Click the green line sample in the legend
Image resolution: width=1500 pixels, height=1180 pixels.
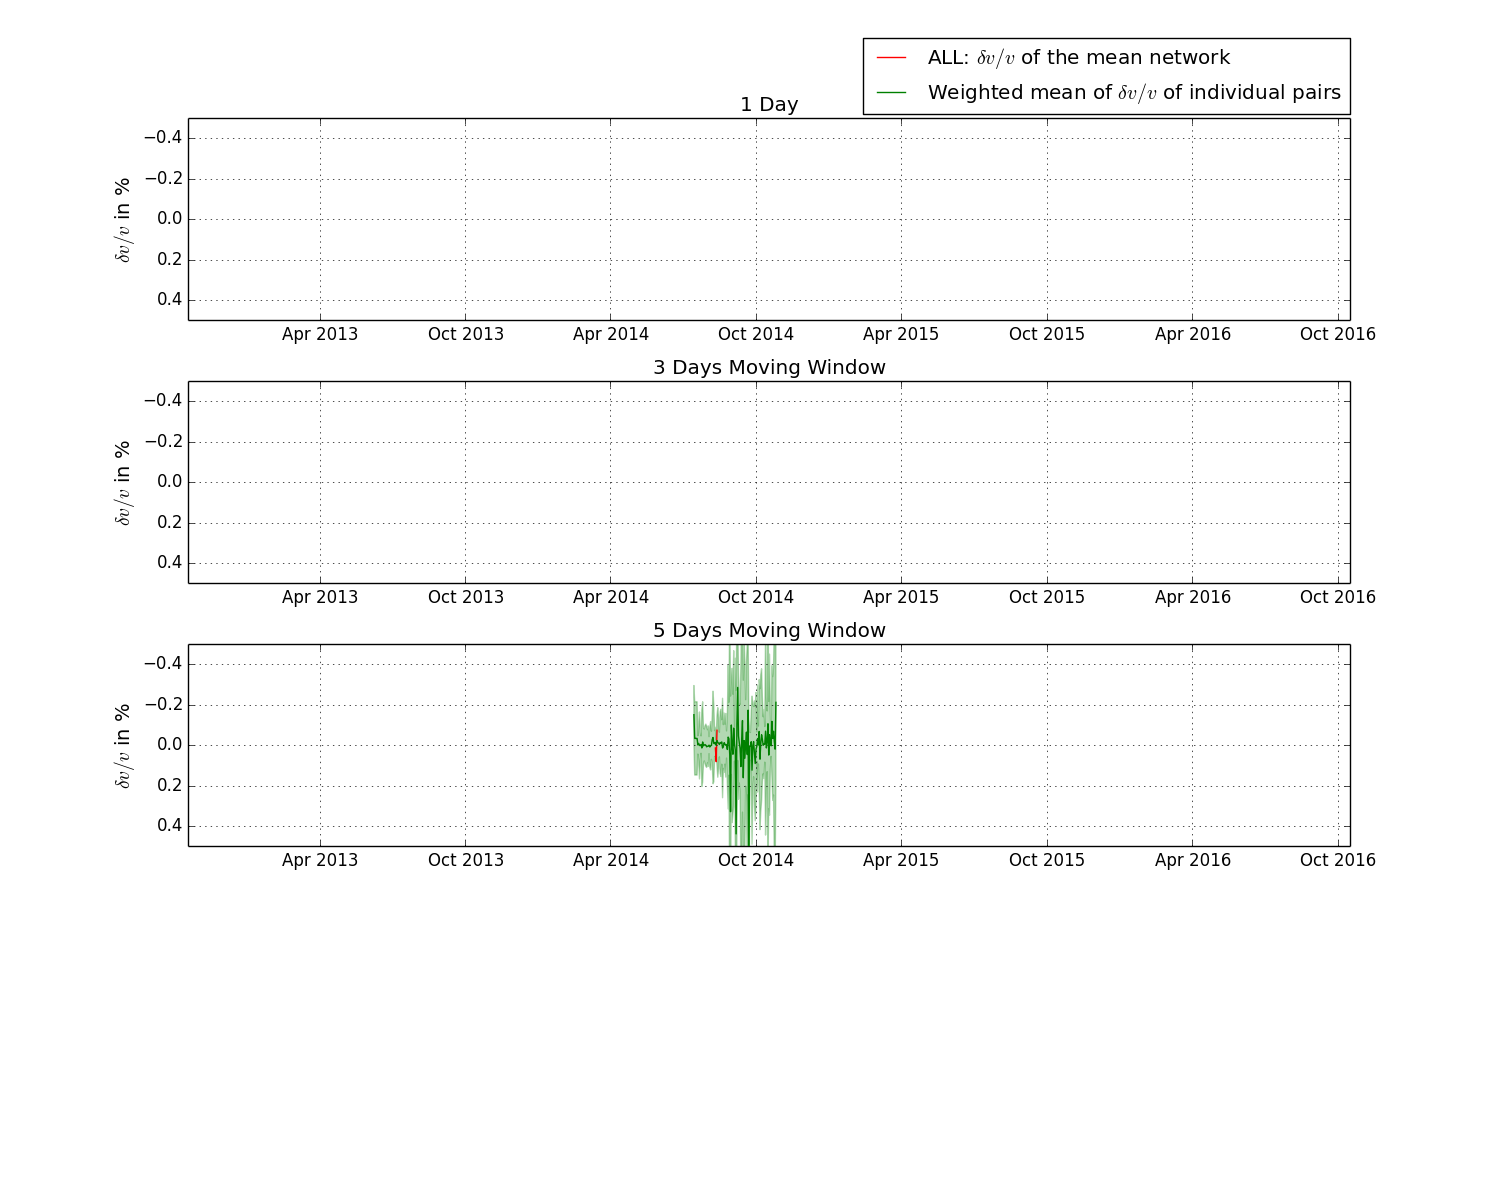[x=890, y=93]
